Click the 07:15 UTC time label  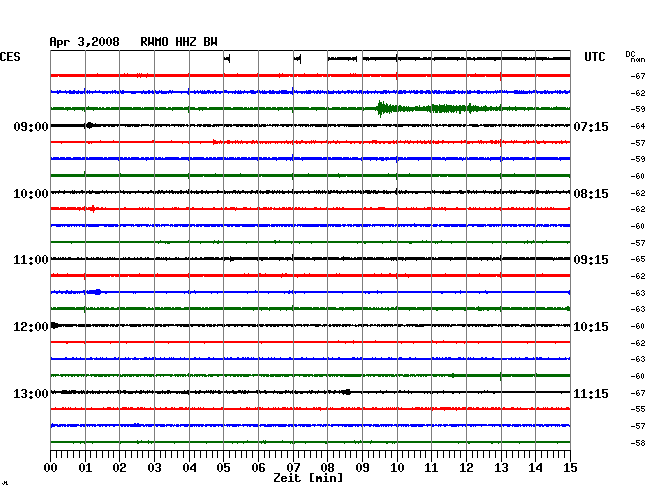click(591, 126)
